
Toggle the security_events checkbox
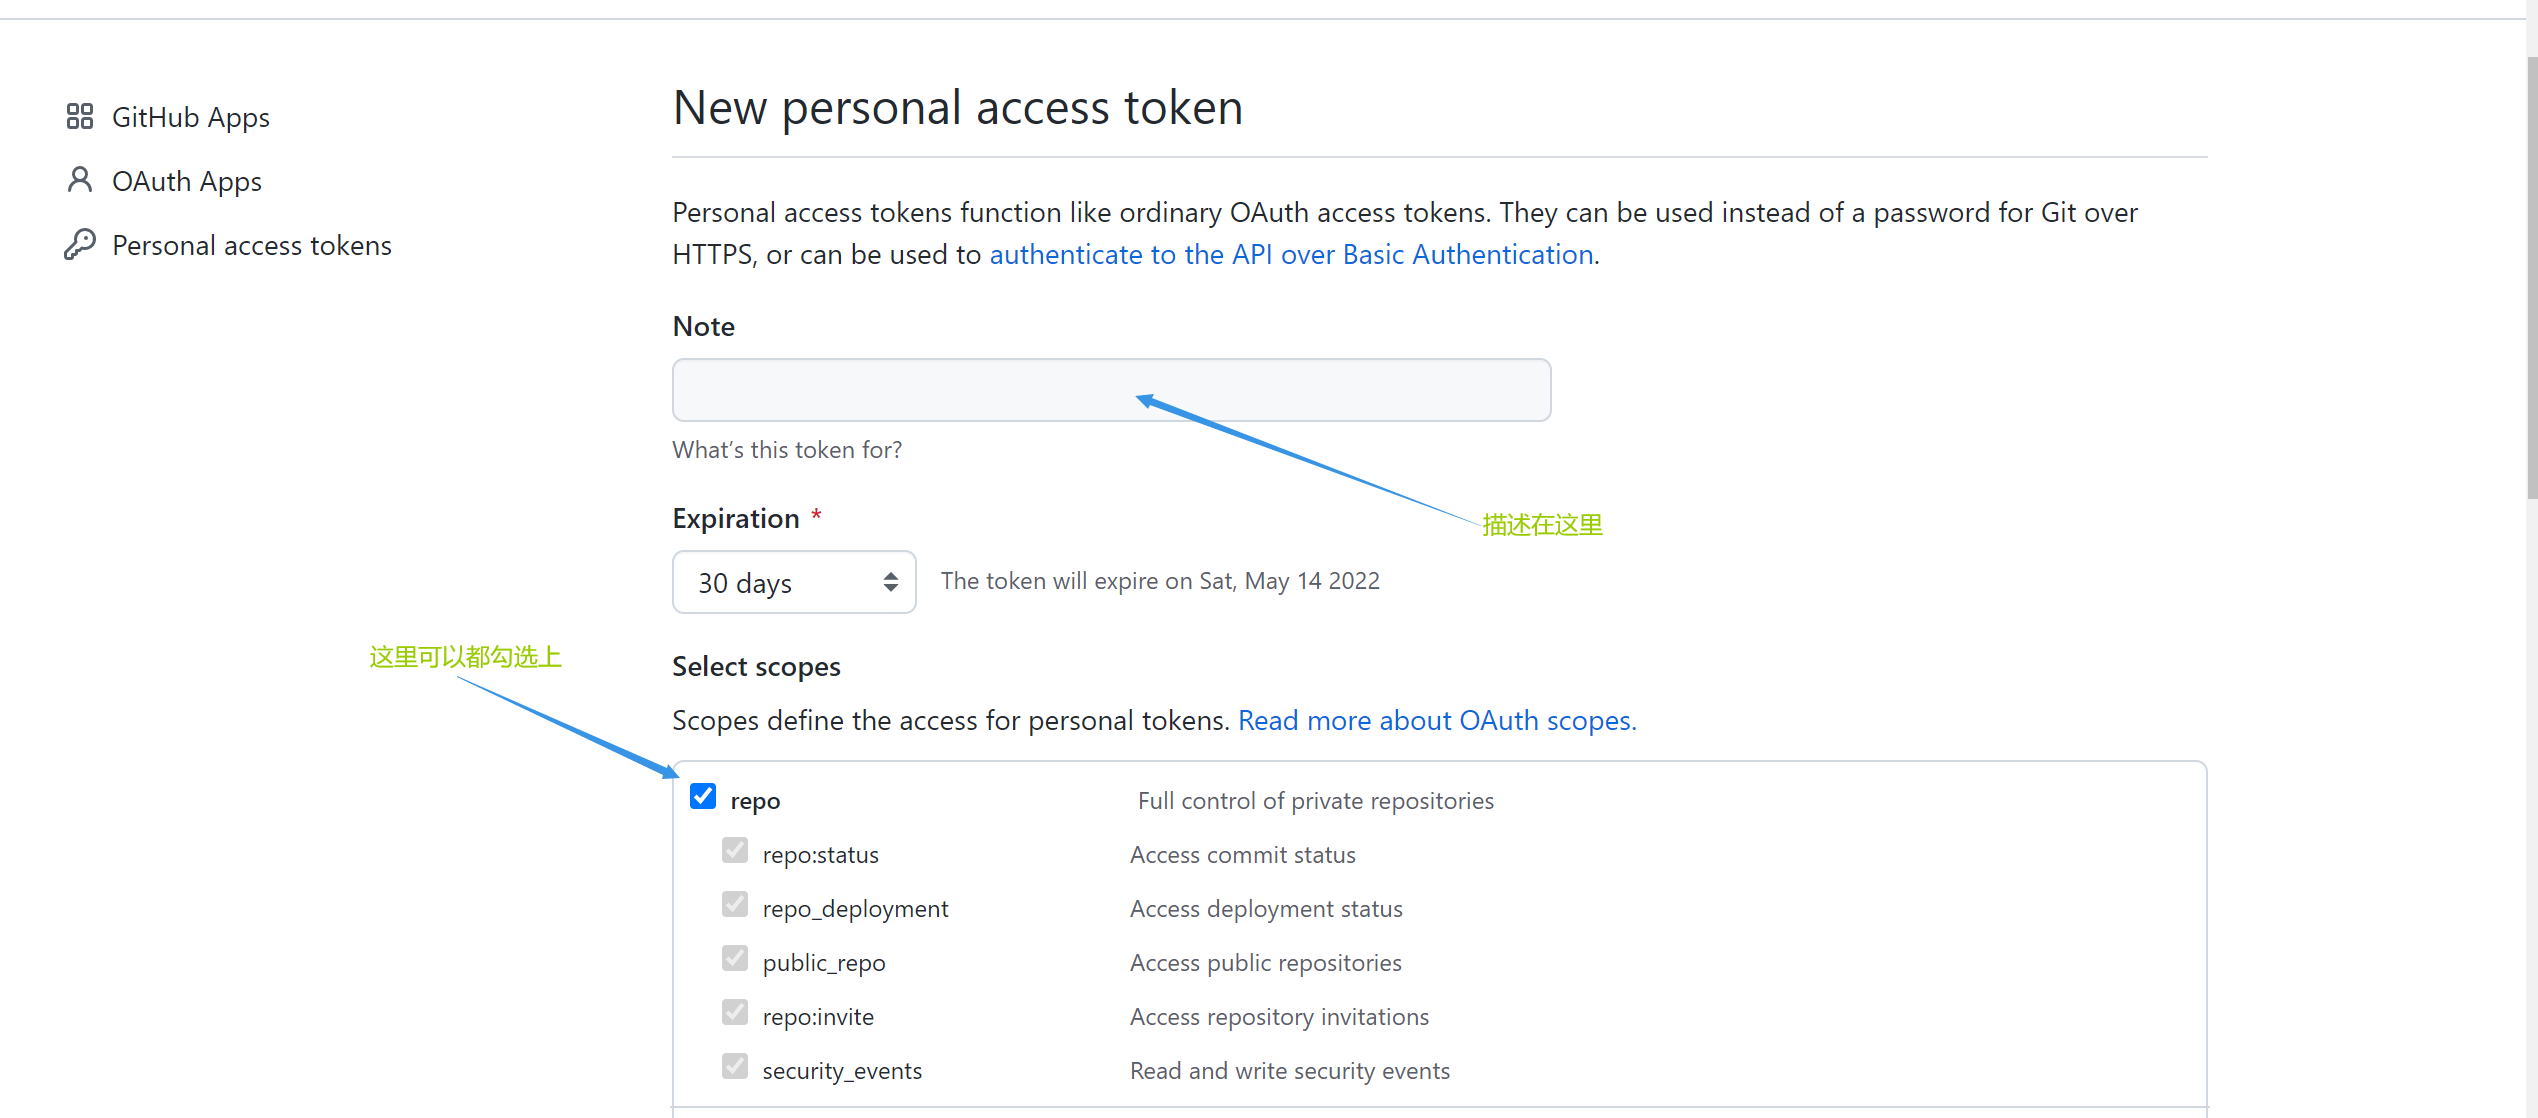(x=735, y=1067)
